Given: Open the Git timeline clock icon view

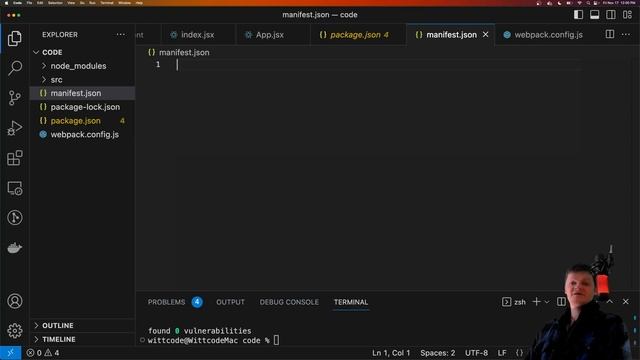Looking at the screenshot, I should point(15,218).
